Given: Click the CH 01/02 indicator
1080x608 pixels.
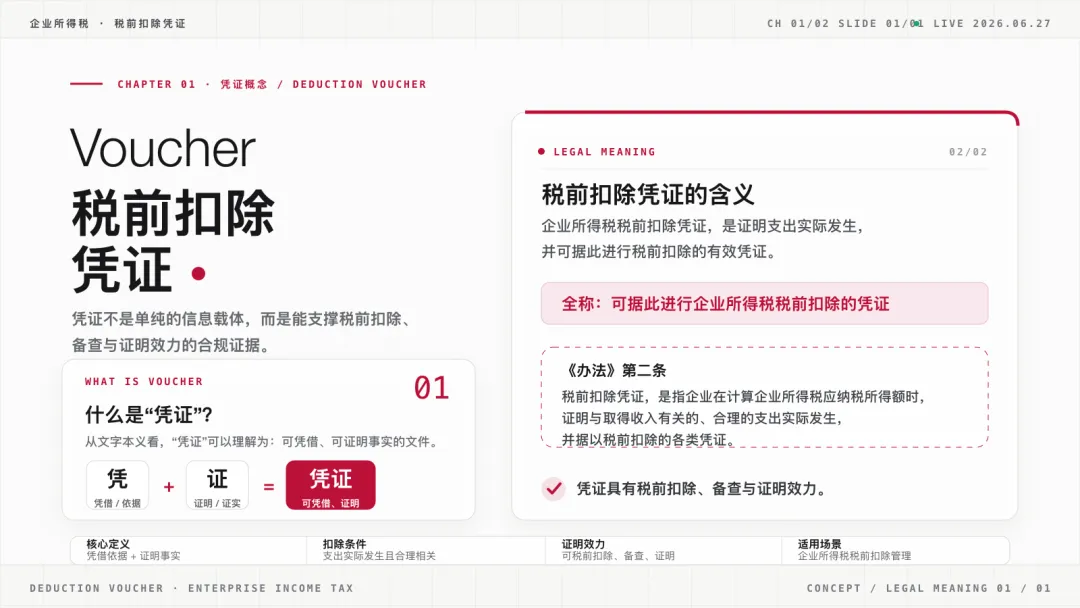Looking at the screenshot, I should [x=798, y=23].
